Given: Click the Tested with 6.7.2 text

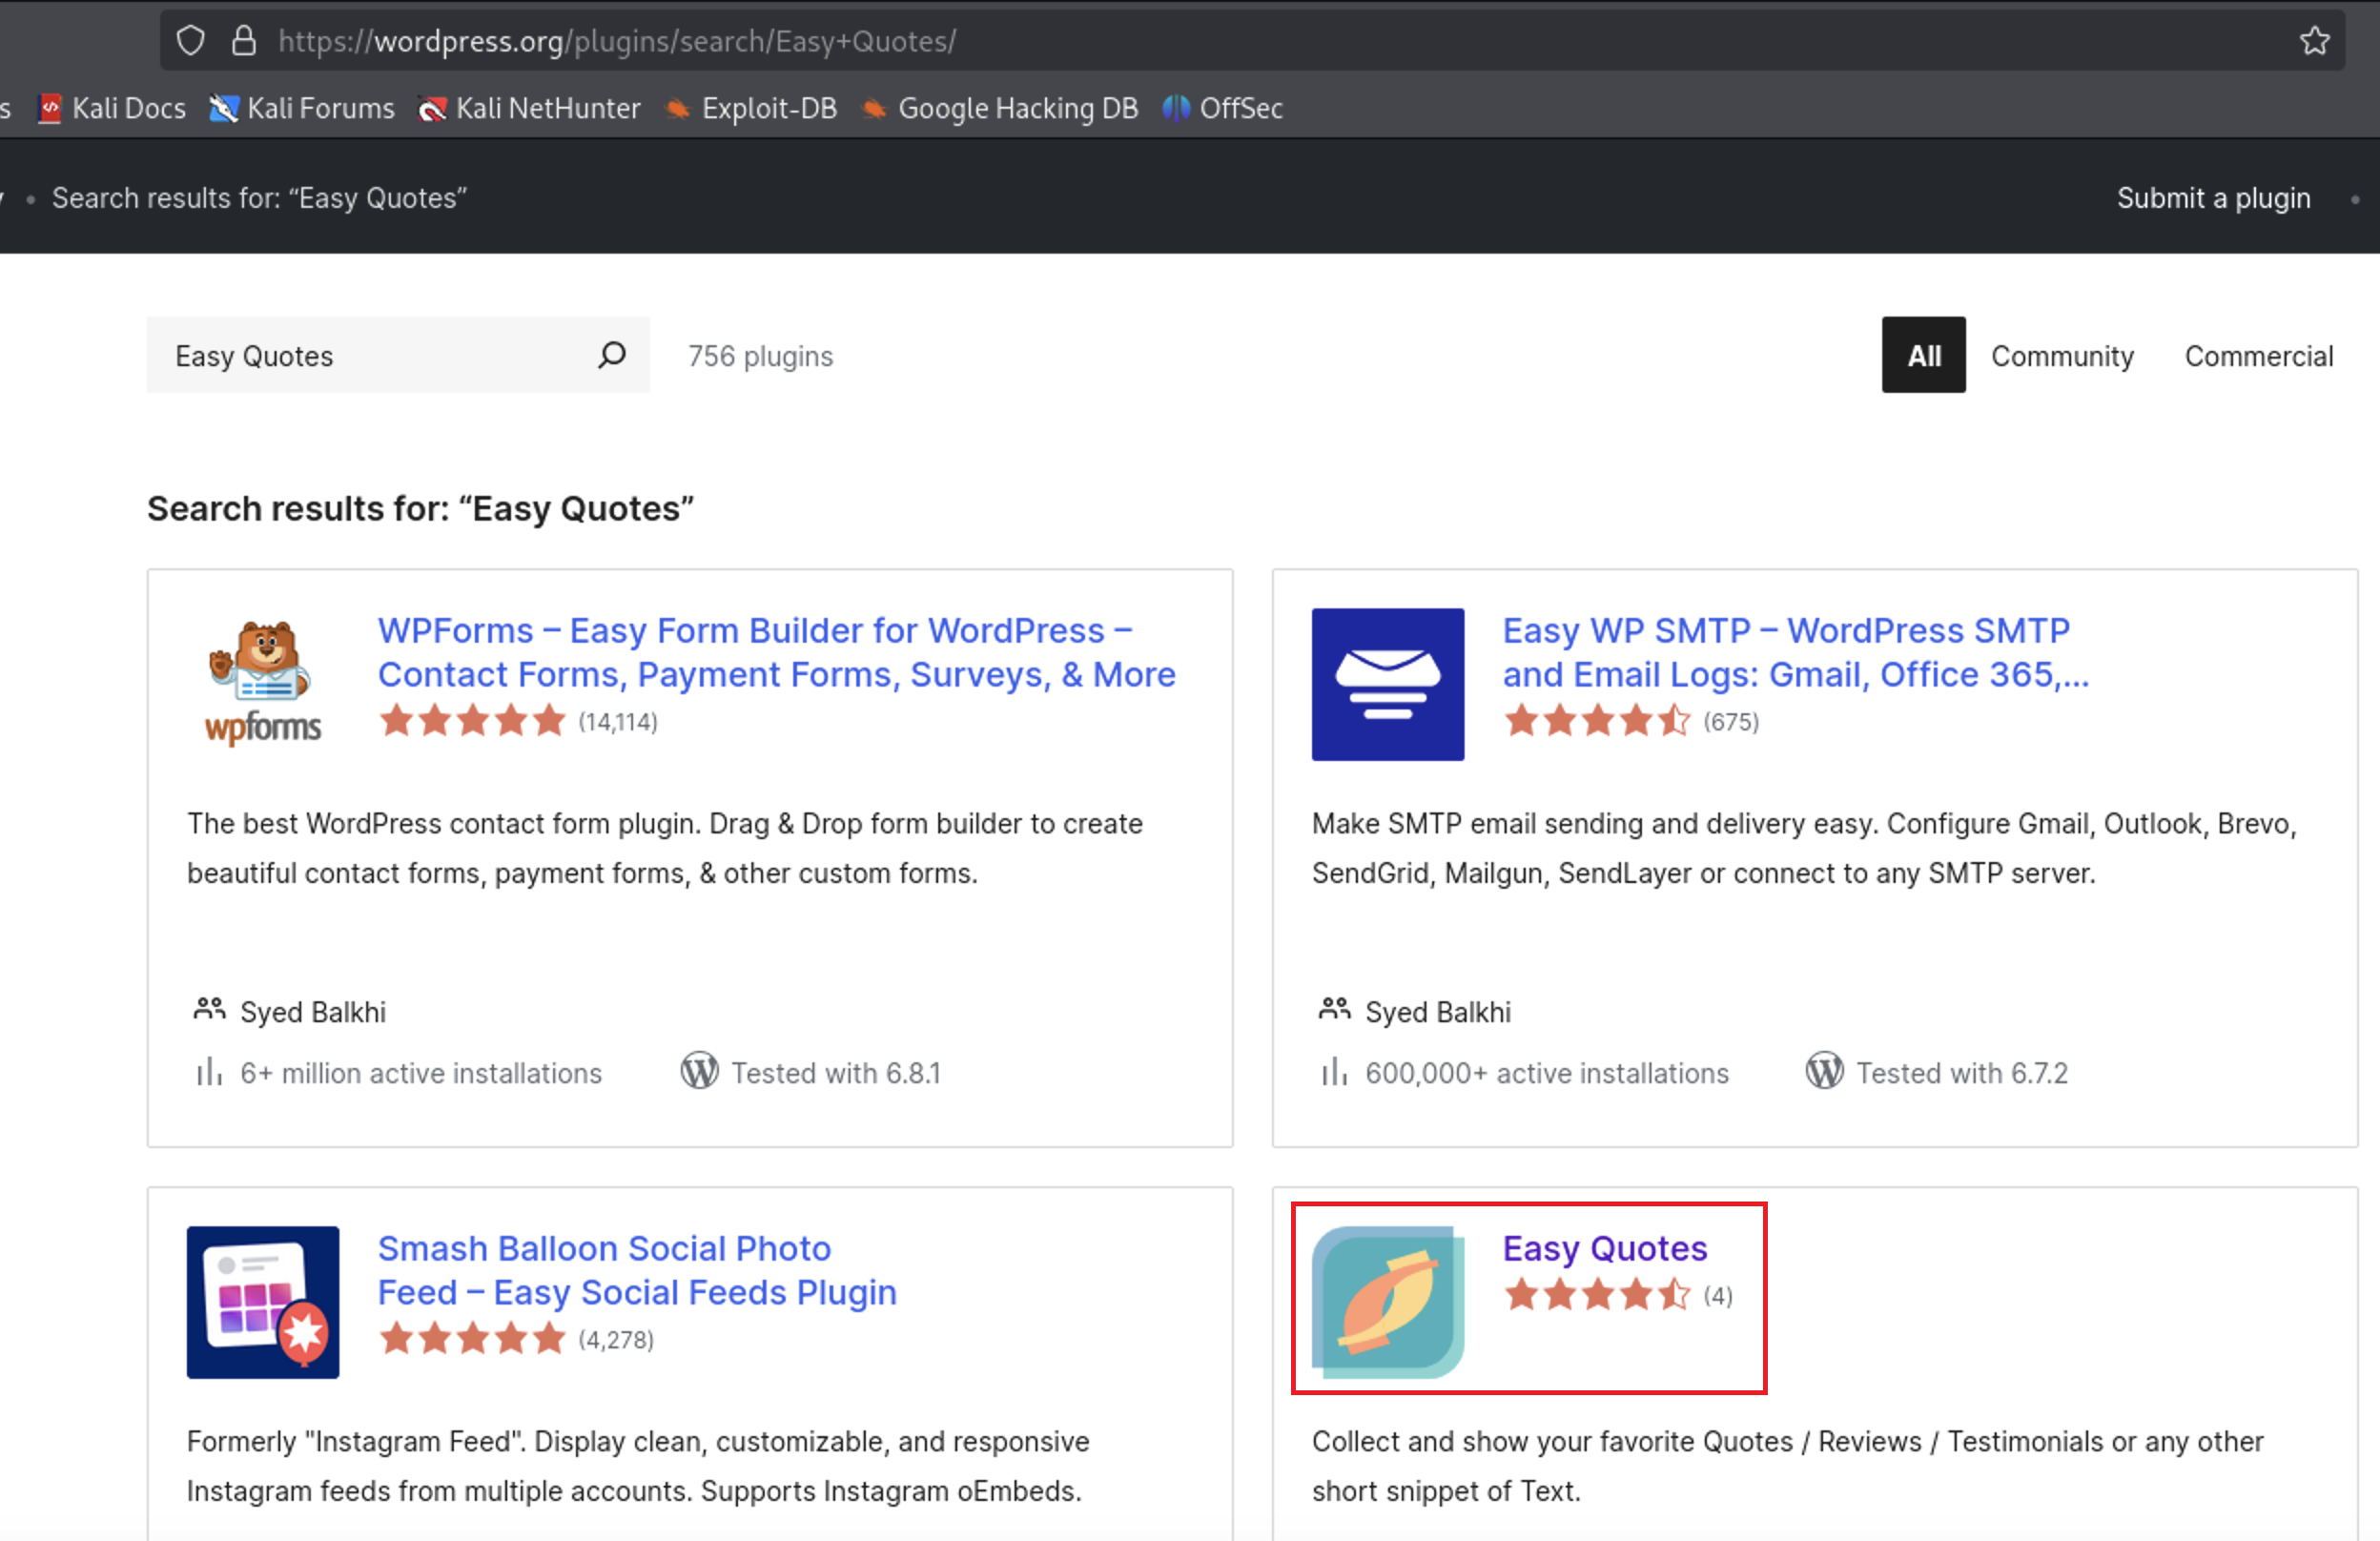Looking at the screenshot, I should [1962, 1073].
